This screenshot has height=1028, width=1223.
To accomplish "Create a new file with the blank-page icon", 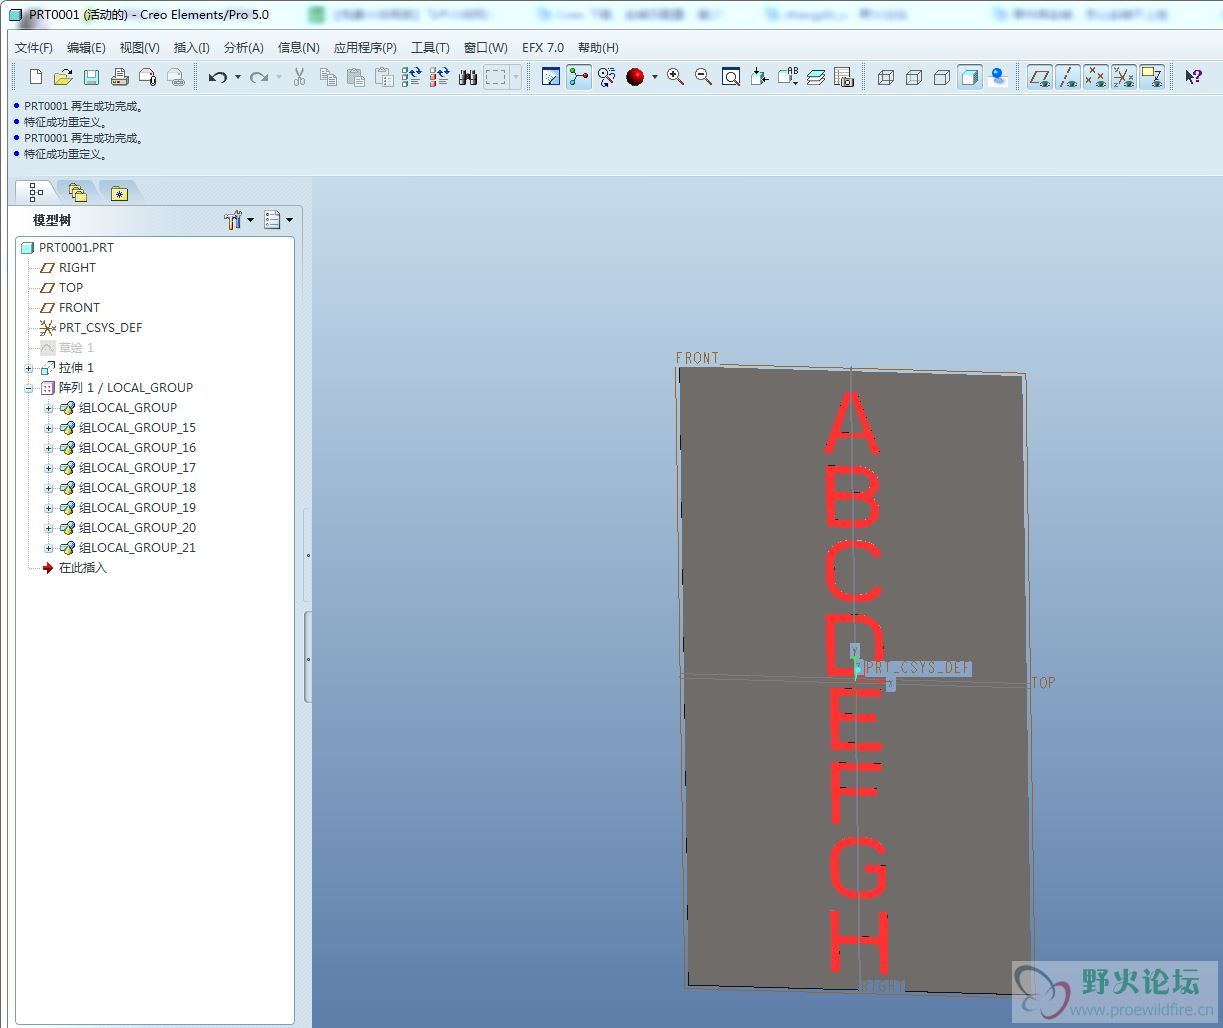I will coord(36,77).
